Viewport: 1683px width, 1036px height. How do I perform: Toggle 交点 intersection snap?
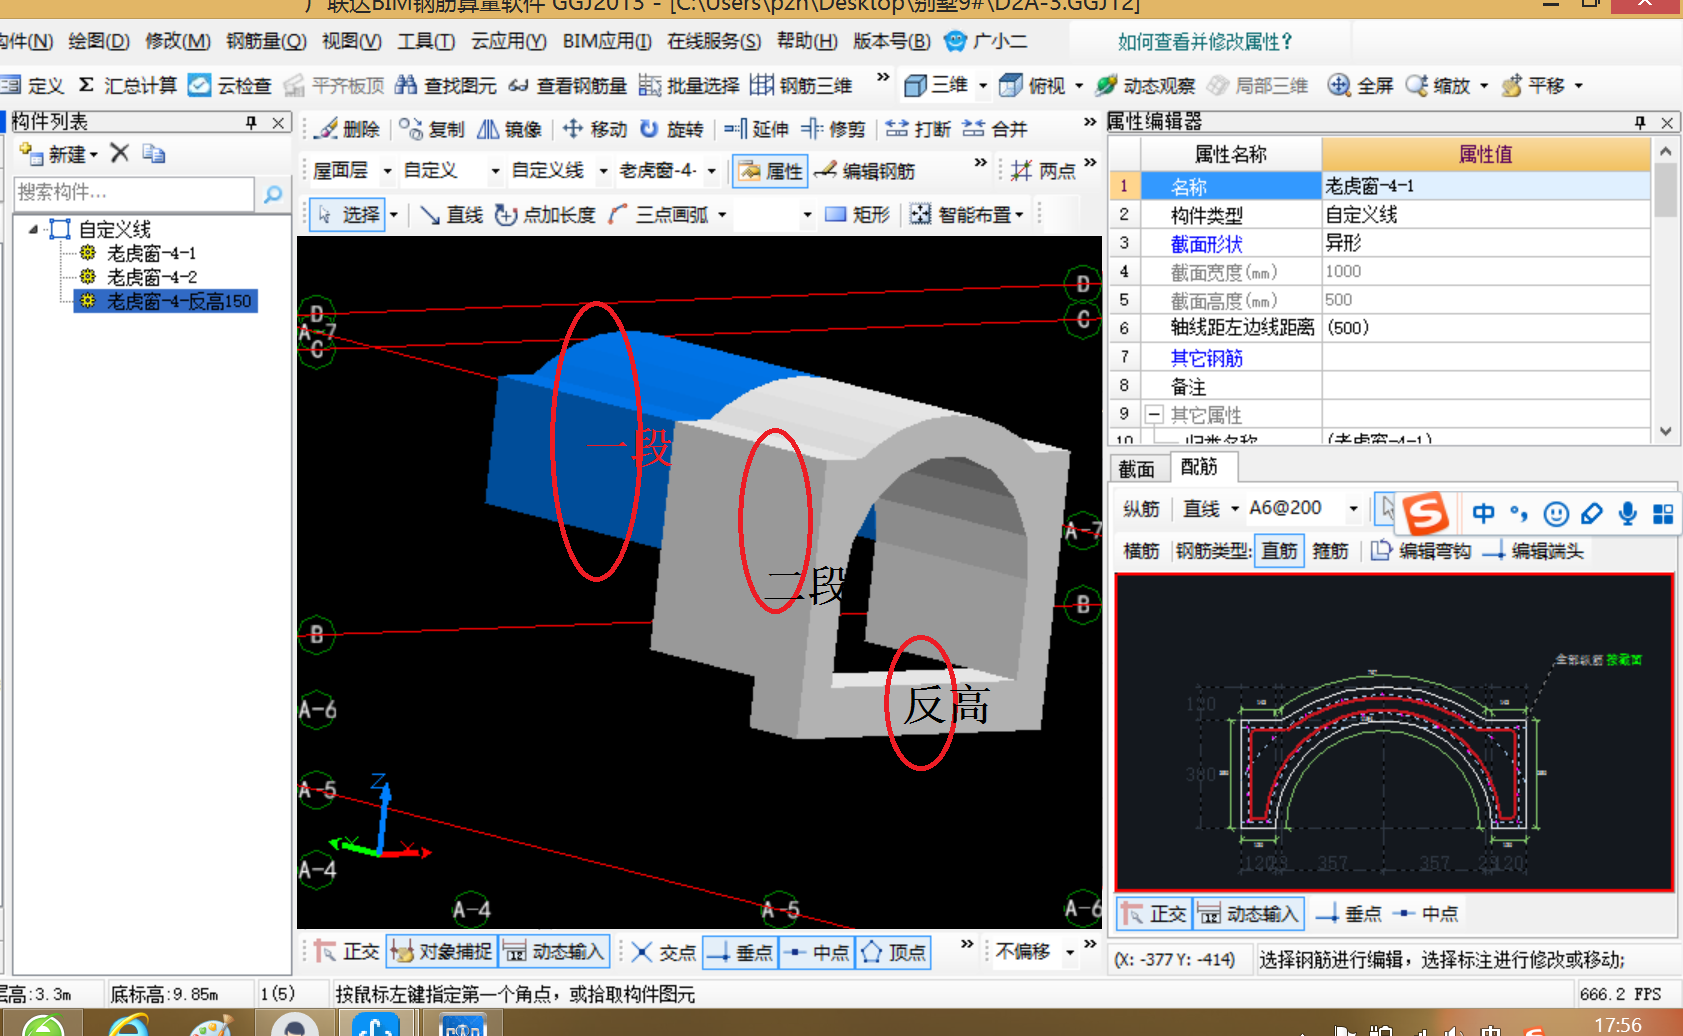pos(663,952)
